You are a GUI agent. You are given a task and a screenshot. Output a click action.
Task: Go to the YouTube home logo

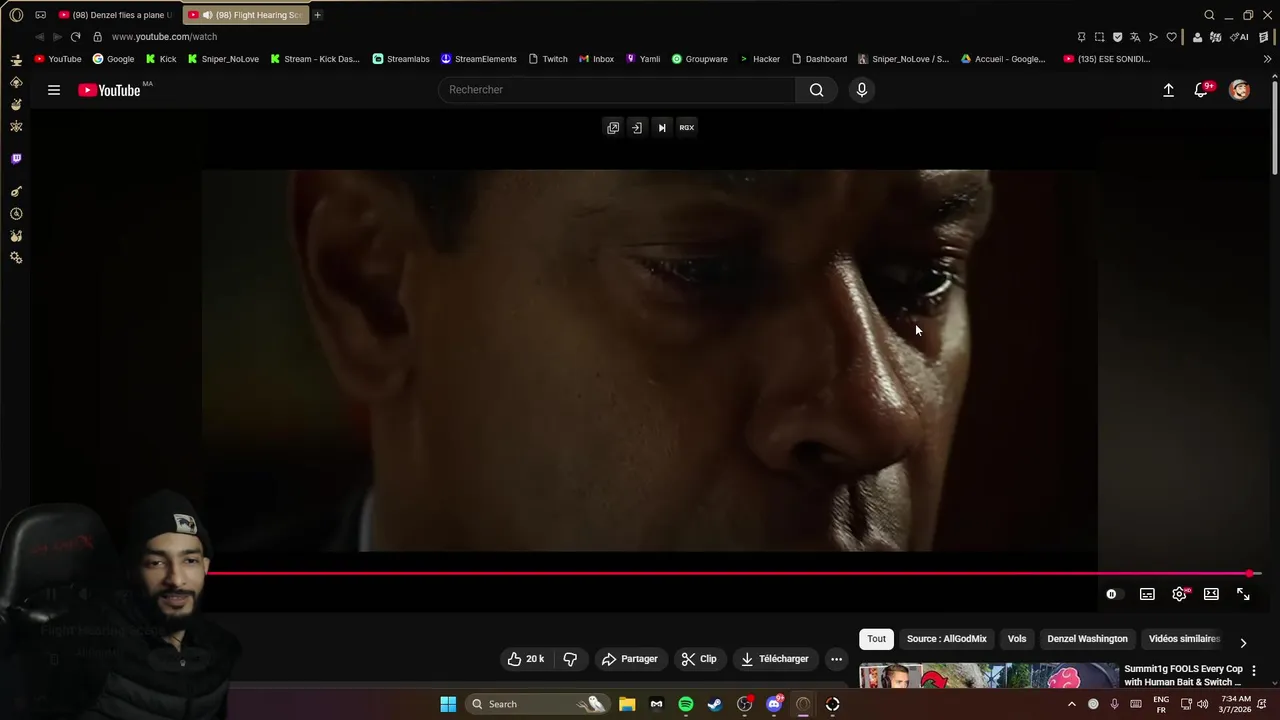(x=110, y=90)
